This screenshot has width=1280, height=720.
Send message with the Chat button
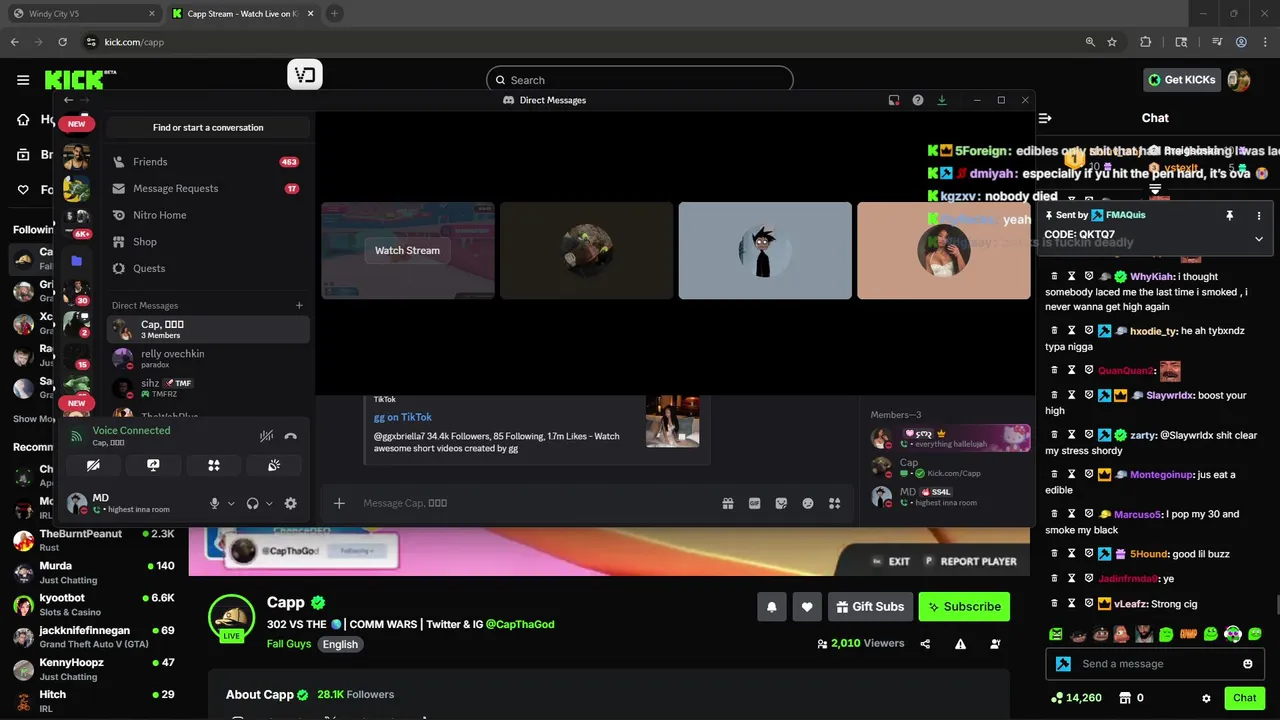tap(1244, 698)
